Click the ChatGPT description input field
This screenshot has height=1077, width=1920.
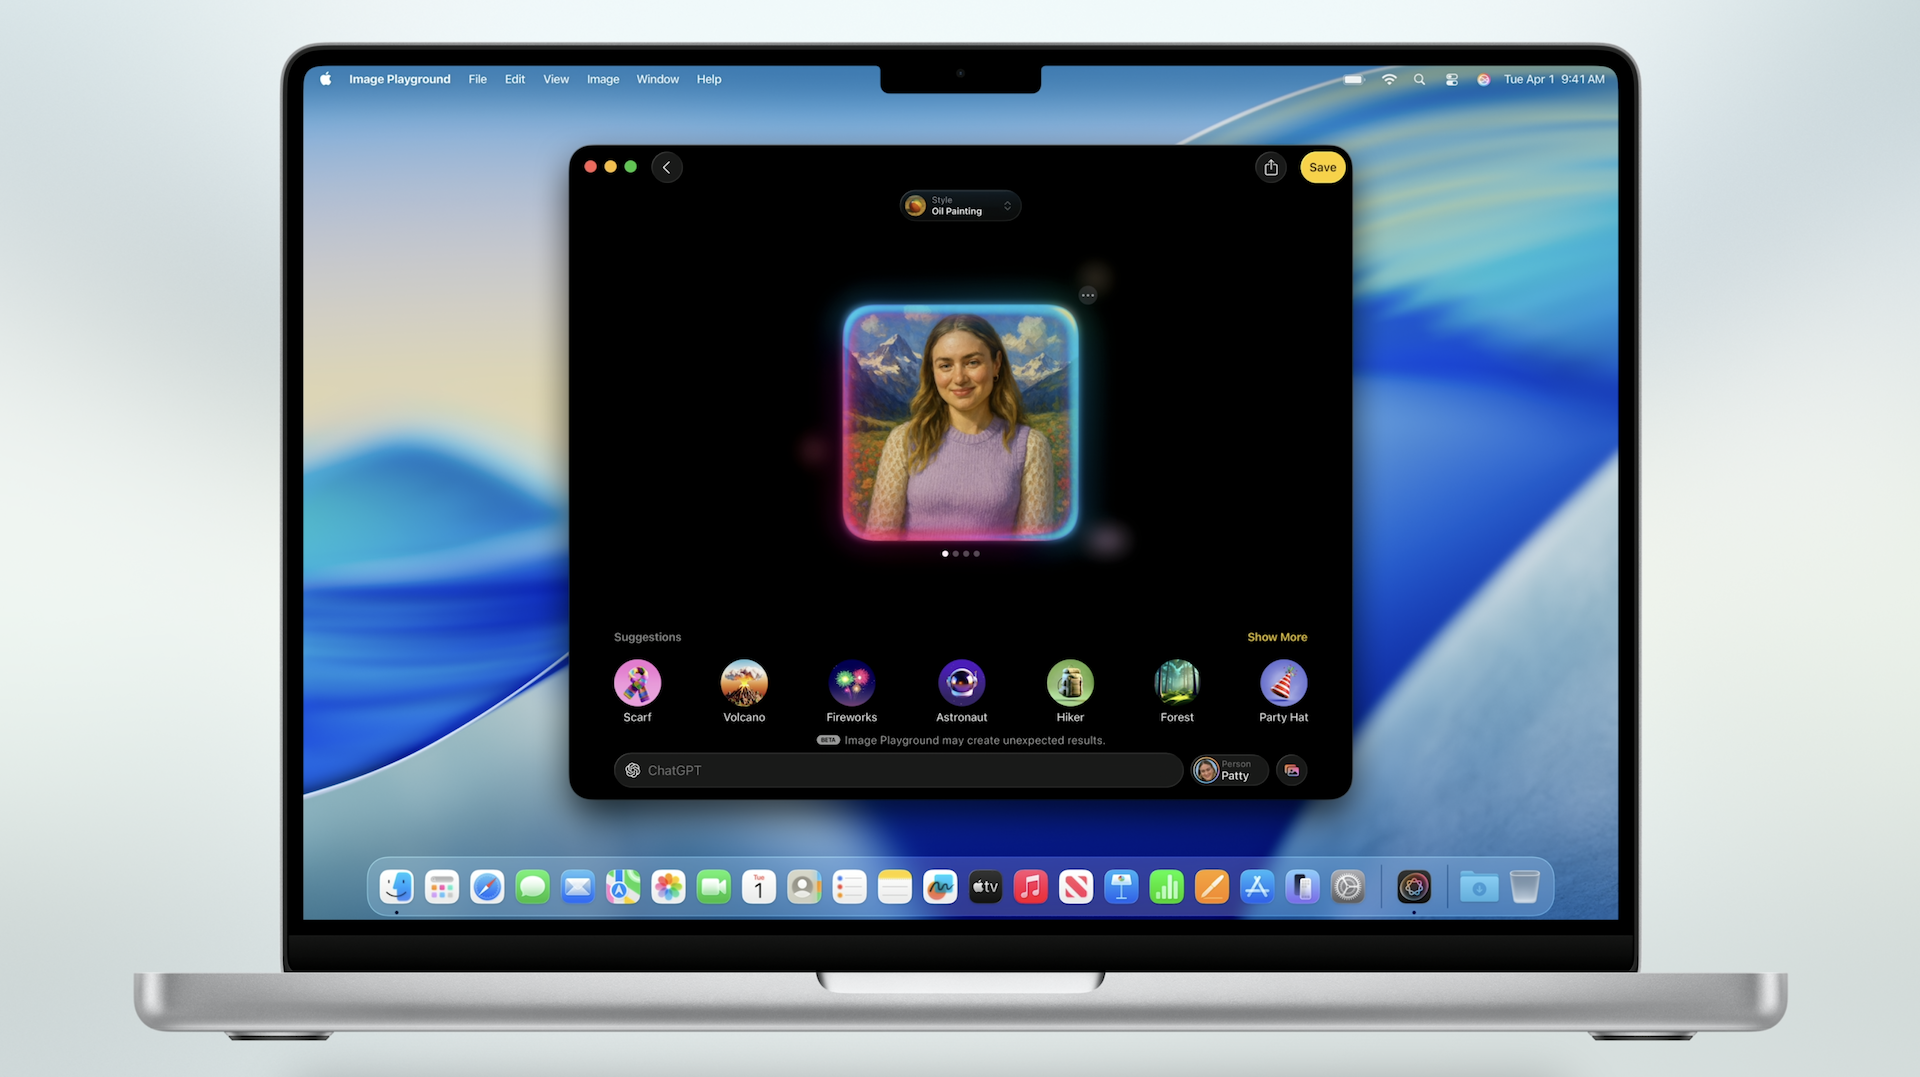tap(898, 770)
